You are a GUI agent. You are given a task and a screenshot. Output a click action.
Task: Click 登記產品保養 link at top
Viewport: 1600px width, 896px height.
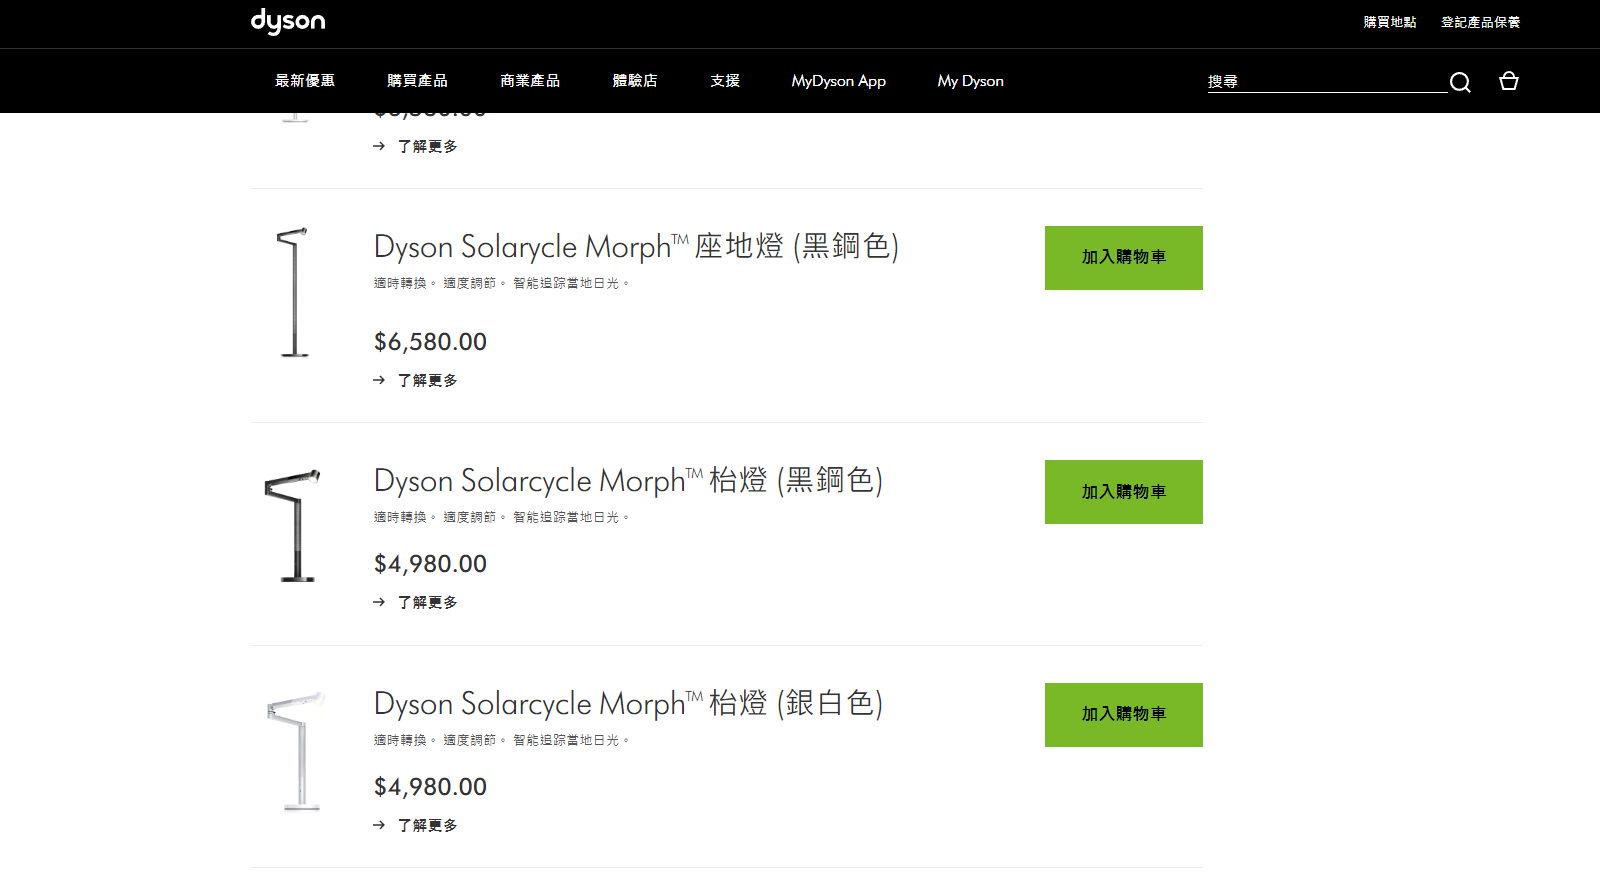coord(1480,22)
